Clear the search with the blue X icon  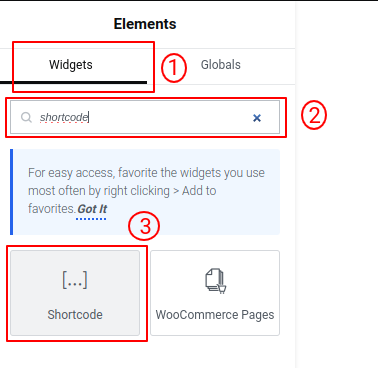(257, 118)
